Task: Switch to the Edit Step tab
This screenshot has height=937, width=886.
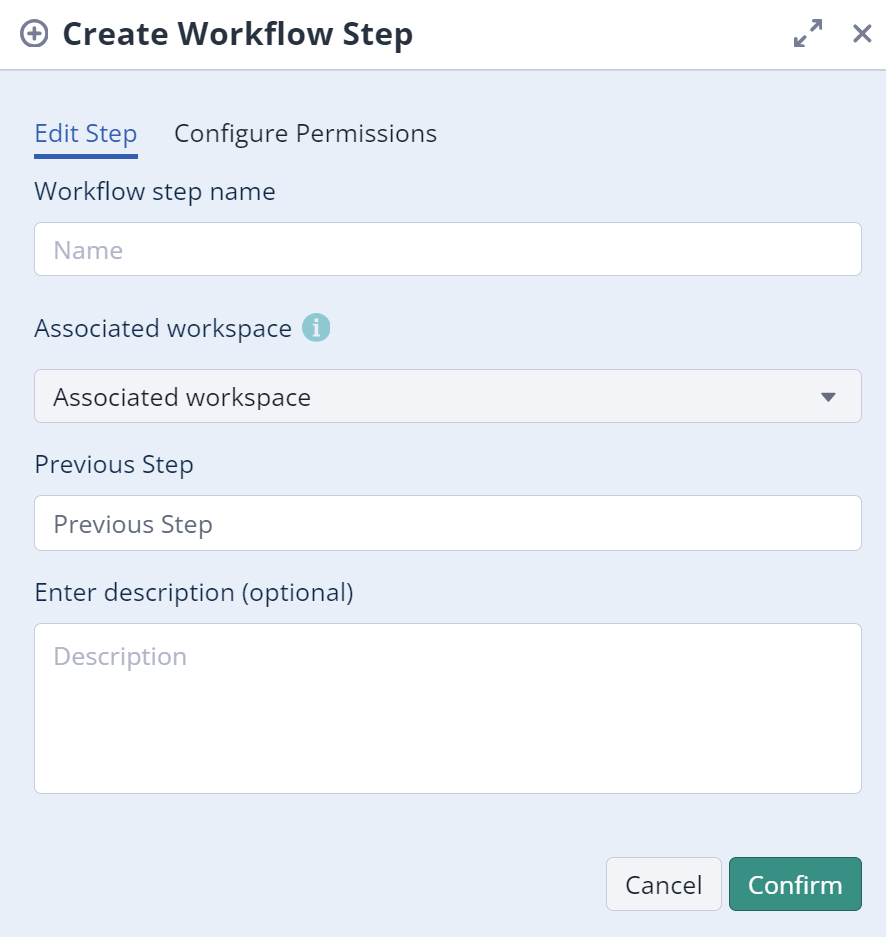Action: 86,134
